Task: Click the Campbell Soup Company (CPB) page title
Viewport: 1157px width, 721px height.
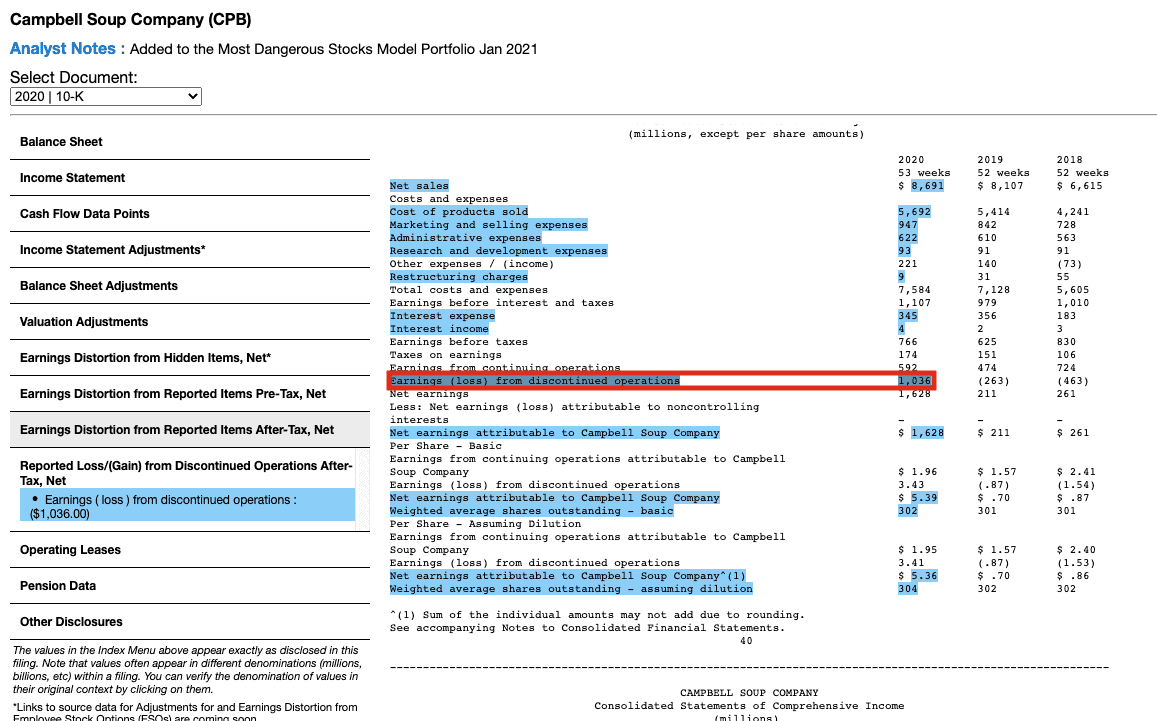Action: [x=131, y=20]
